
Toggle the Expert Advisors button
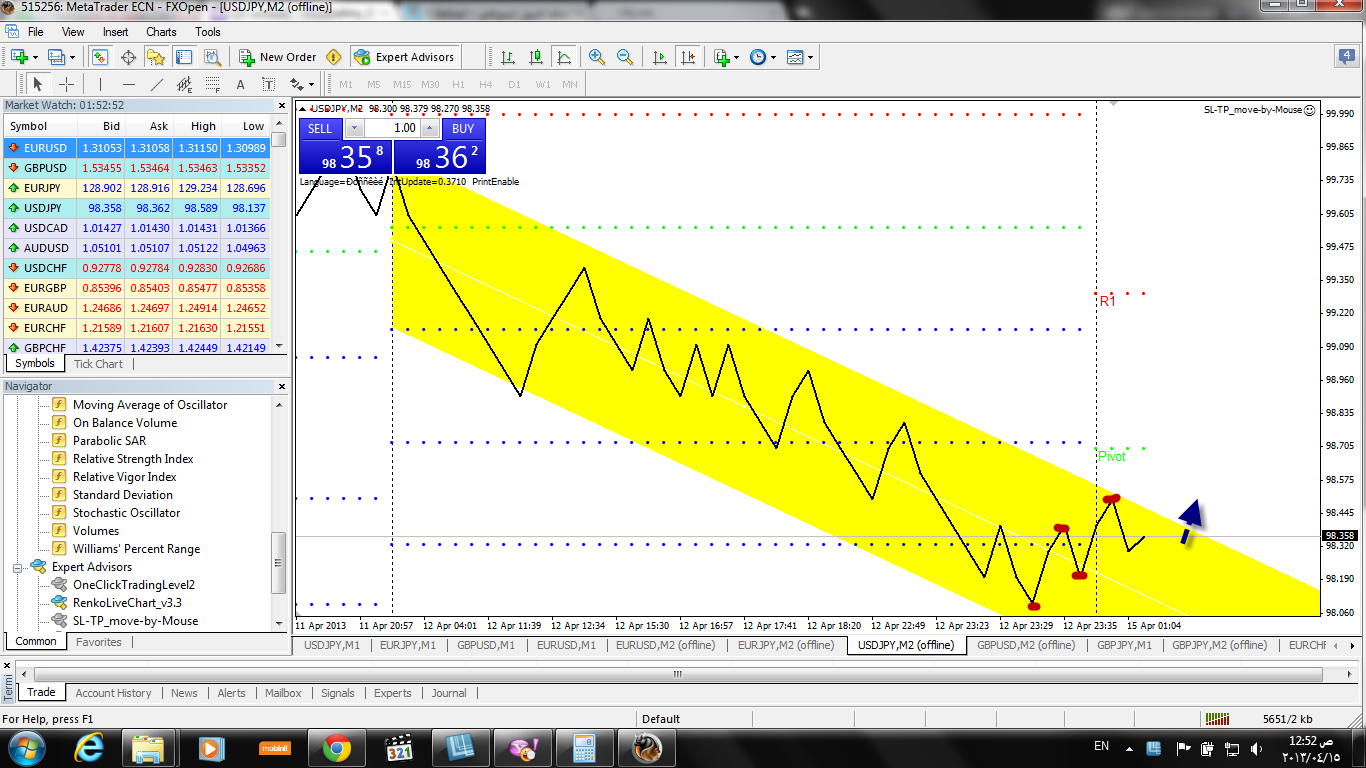(405, 57)
